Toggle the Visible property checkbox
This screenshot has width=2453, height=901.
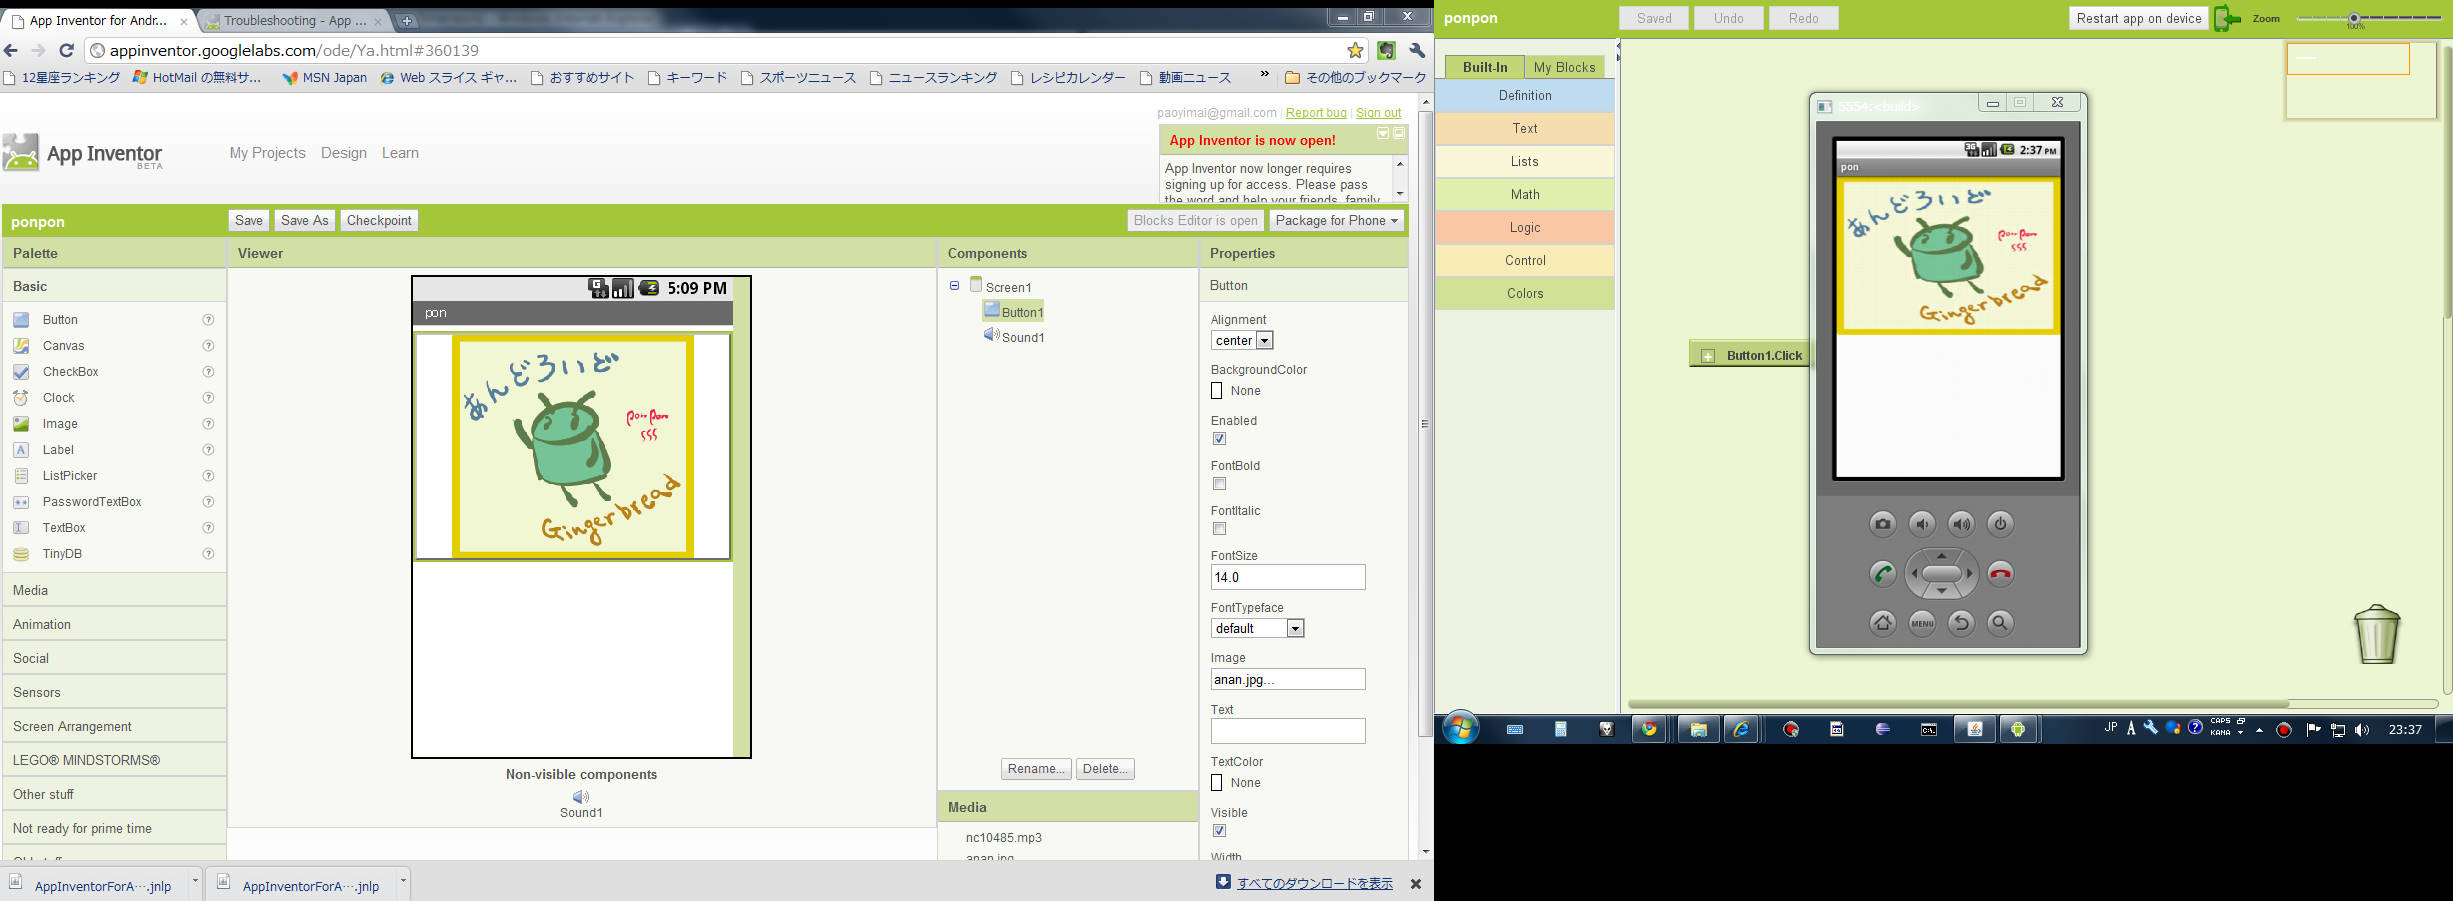[x=1219, y=831]
